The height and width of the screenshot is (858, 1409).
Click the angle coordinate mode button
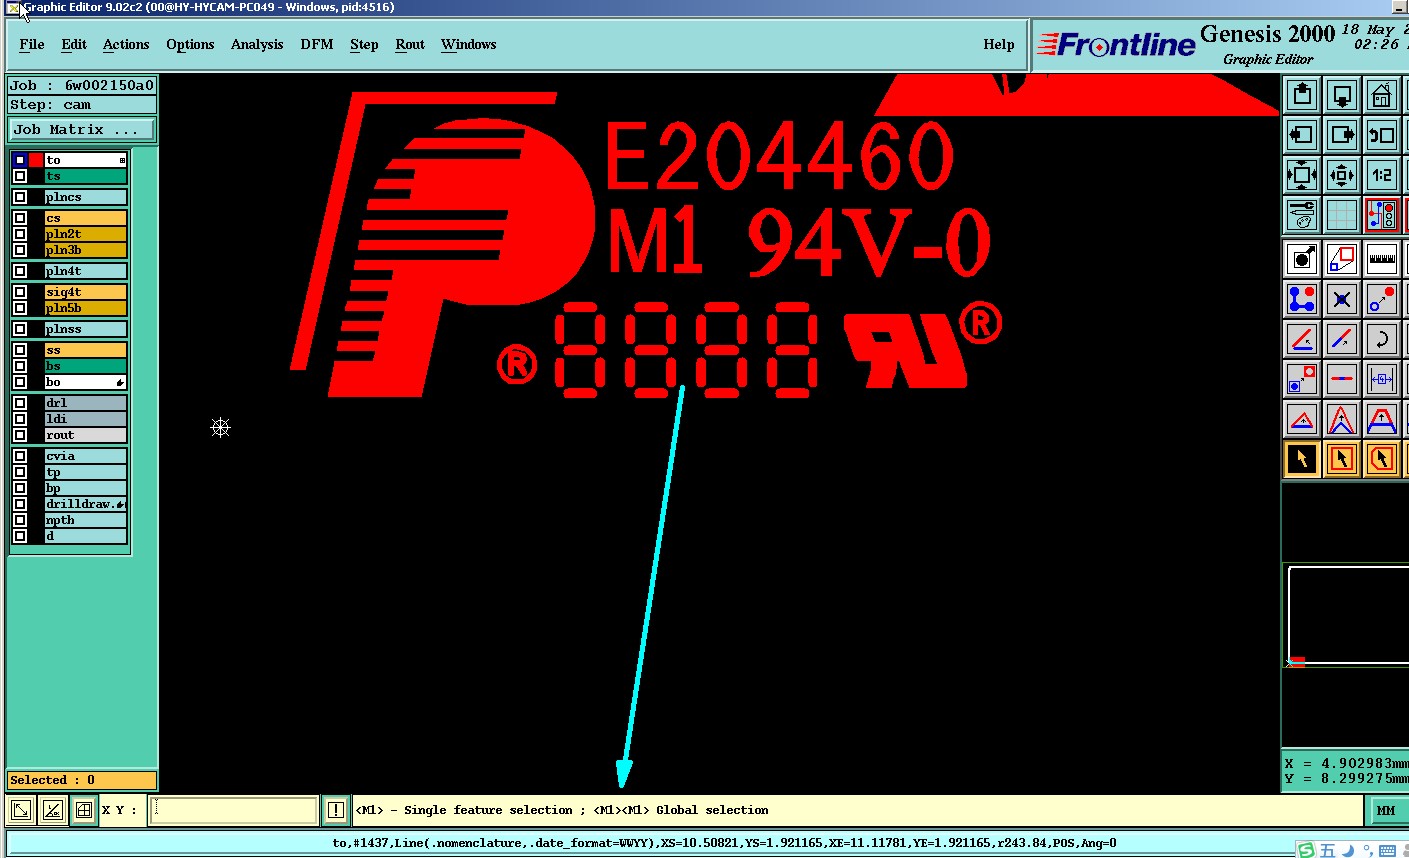pyautogui.click(x=53, y=810)
